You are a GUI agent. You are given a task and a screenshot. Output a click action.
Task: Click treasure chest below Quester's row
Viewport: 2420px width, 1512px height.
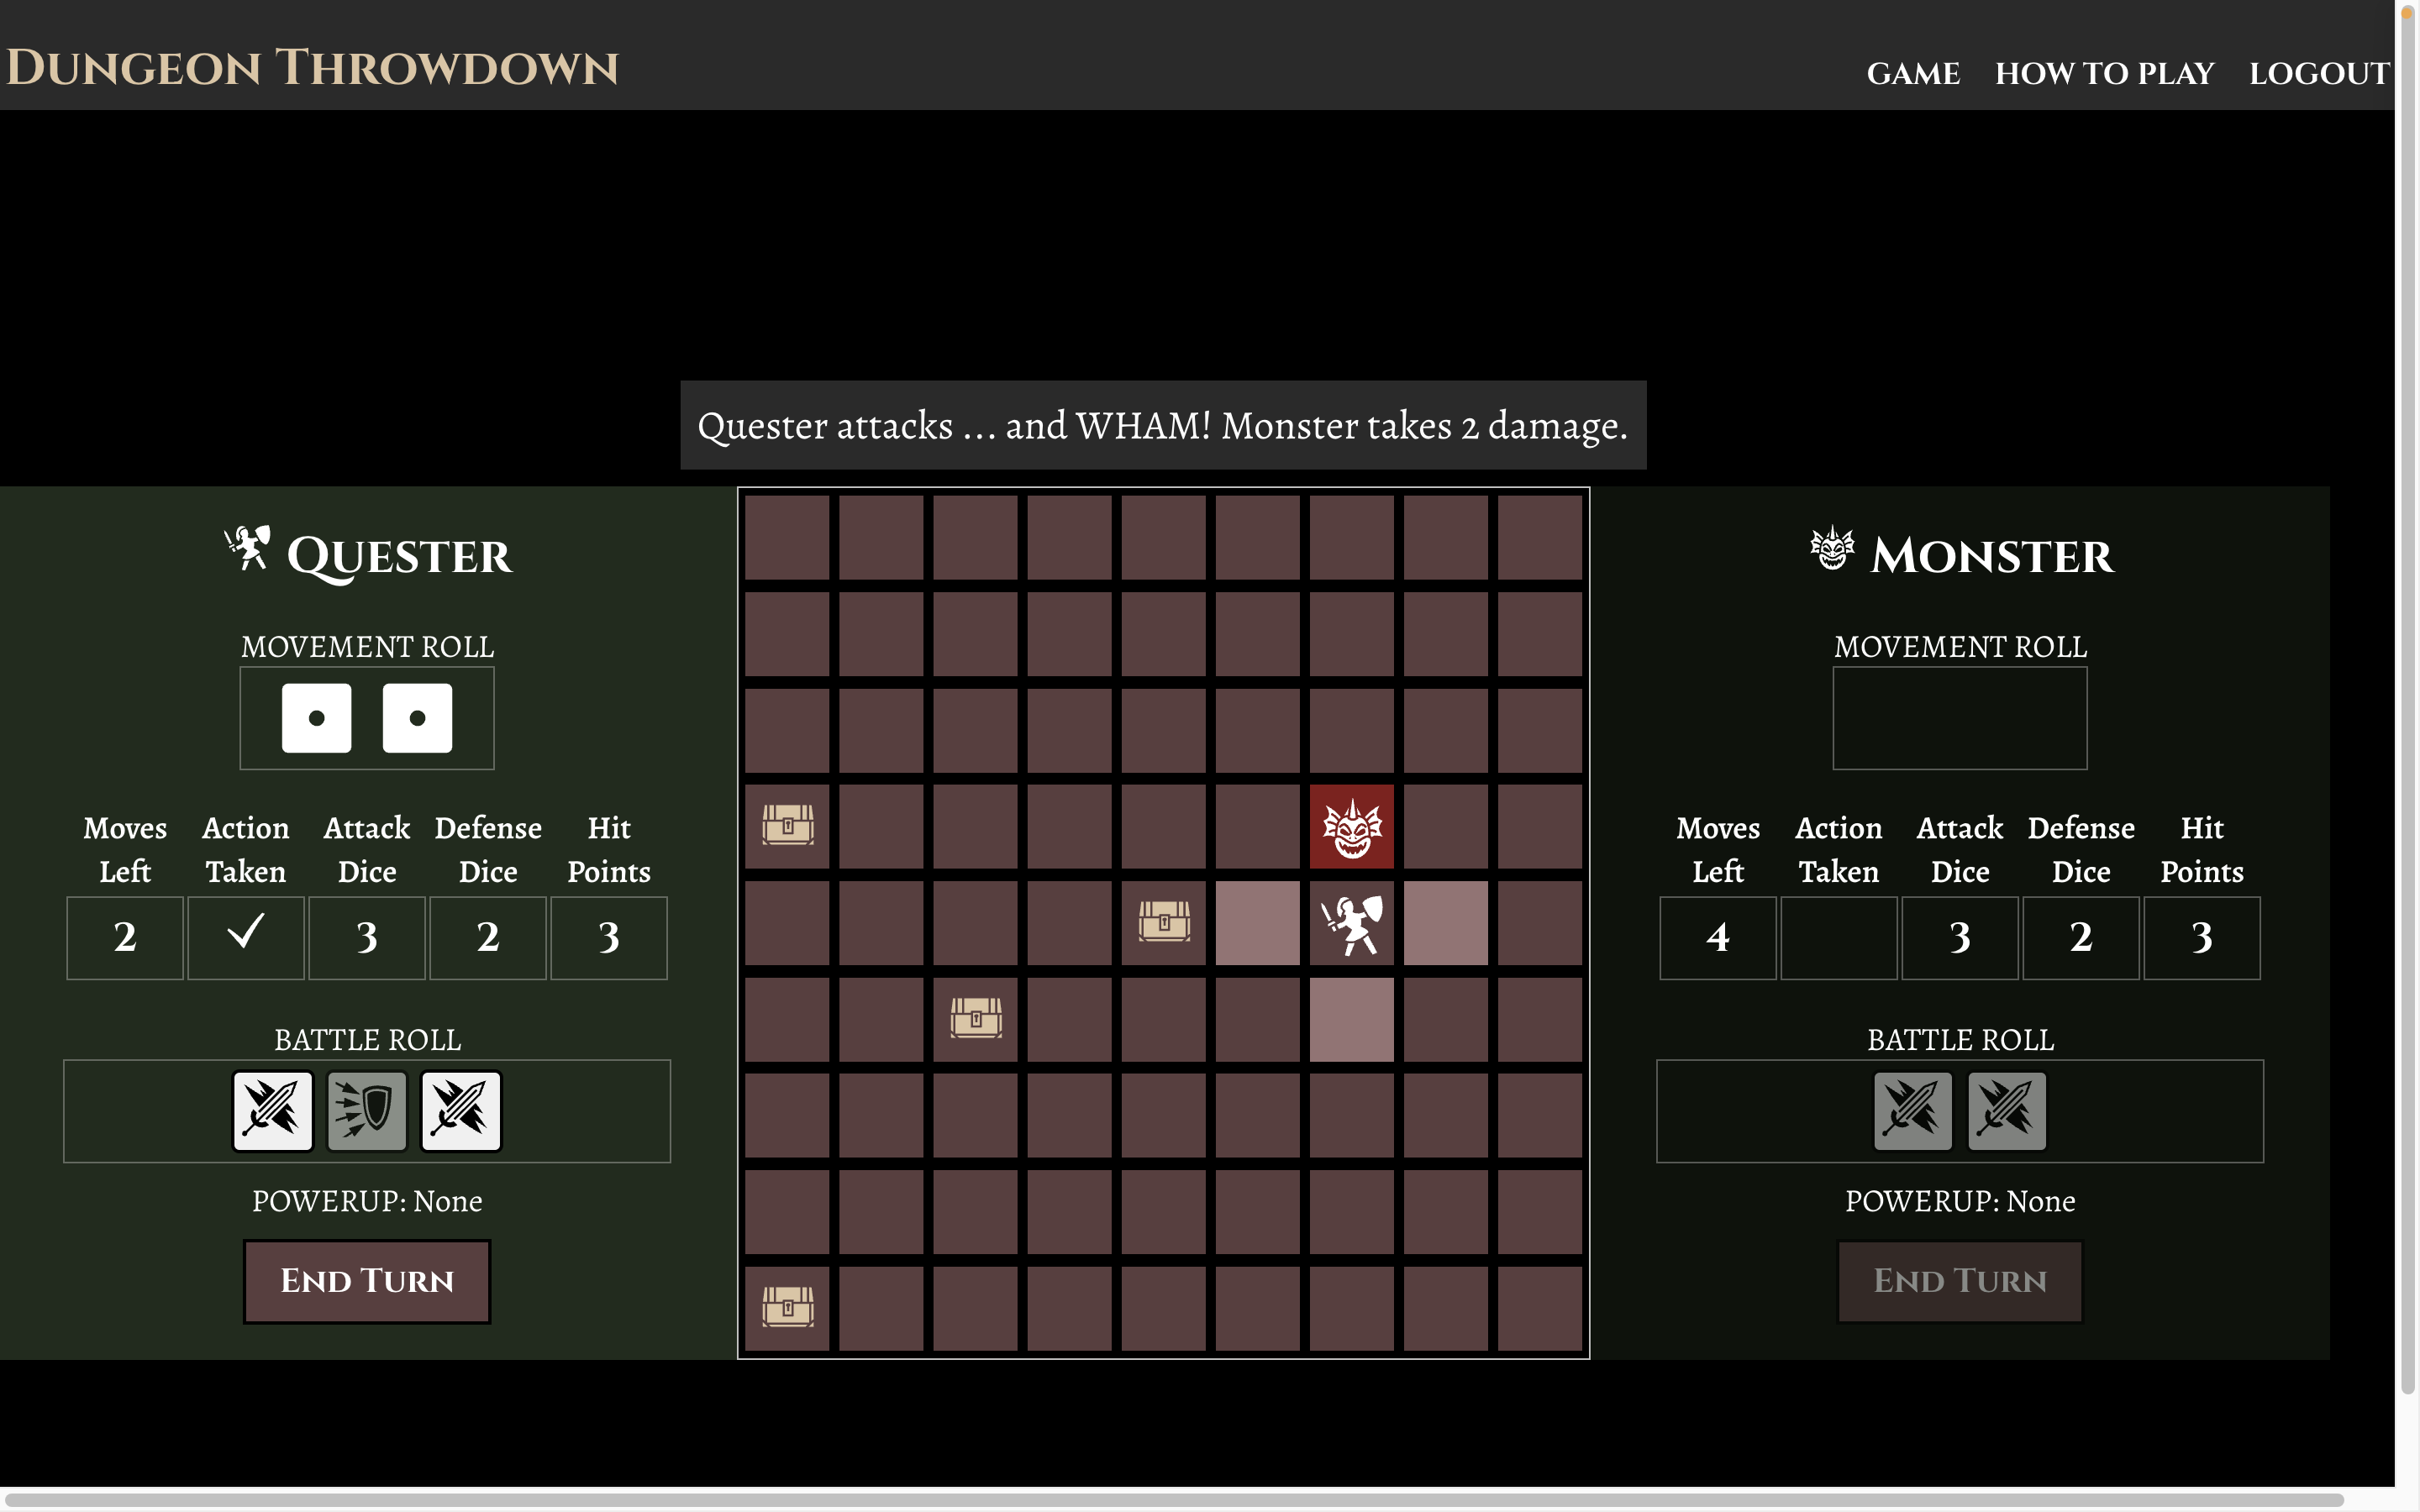[x=975, y=1019]
